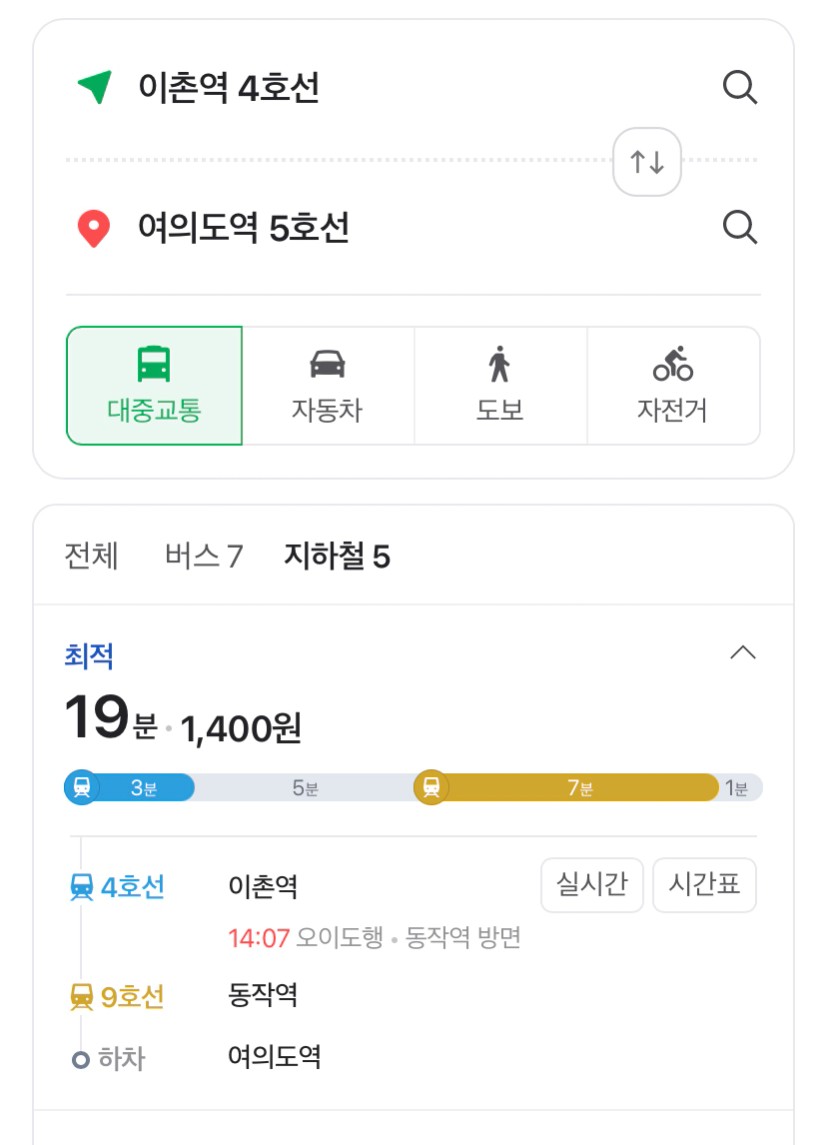Click blue 3분 segment on route bar
The width and height of the screenshot is (827, 1145).
pos(130,787)
